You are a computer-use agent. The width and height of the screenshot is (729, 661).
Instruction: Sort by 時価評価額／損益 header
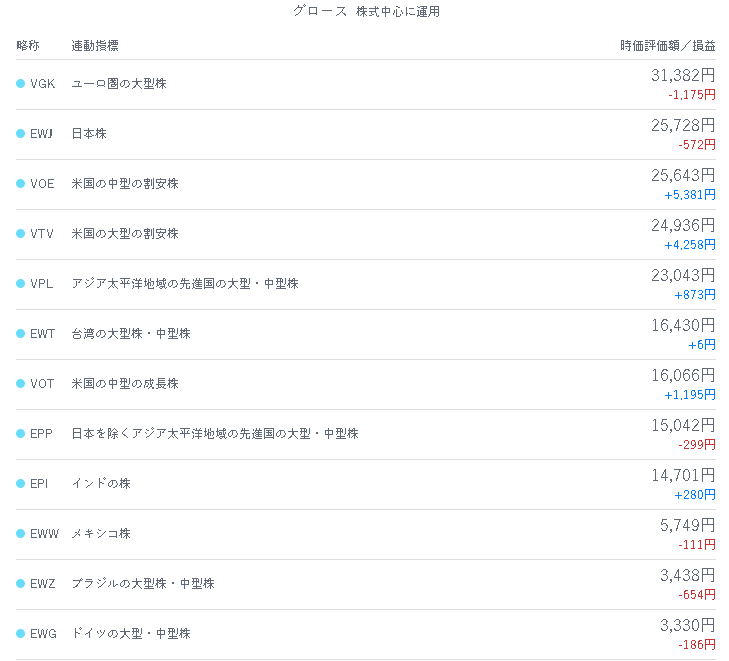668,46
